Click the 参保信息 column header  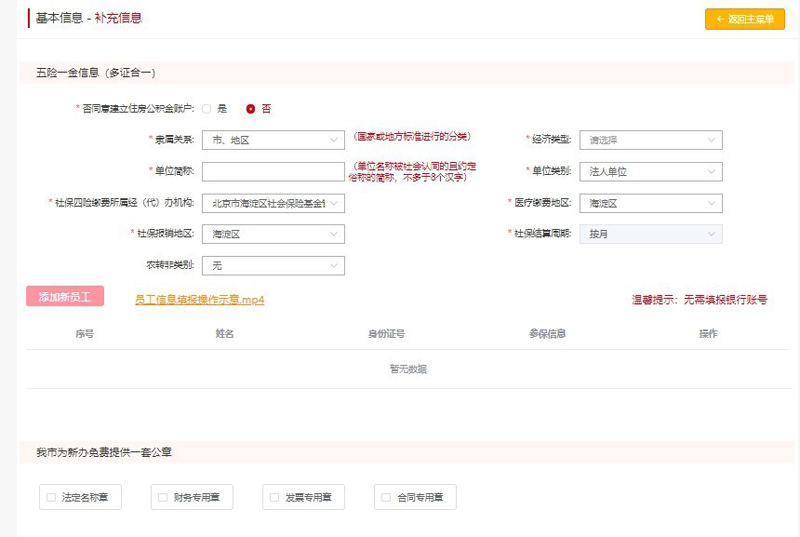point(548,334)
